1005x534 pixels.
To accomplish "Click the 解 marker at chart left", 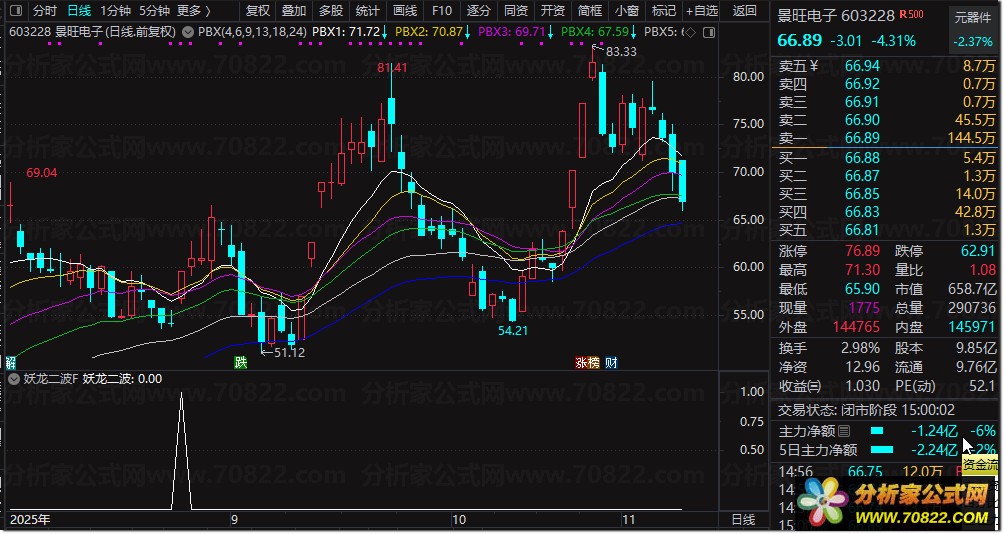I will pos(11,363).
